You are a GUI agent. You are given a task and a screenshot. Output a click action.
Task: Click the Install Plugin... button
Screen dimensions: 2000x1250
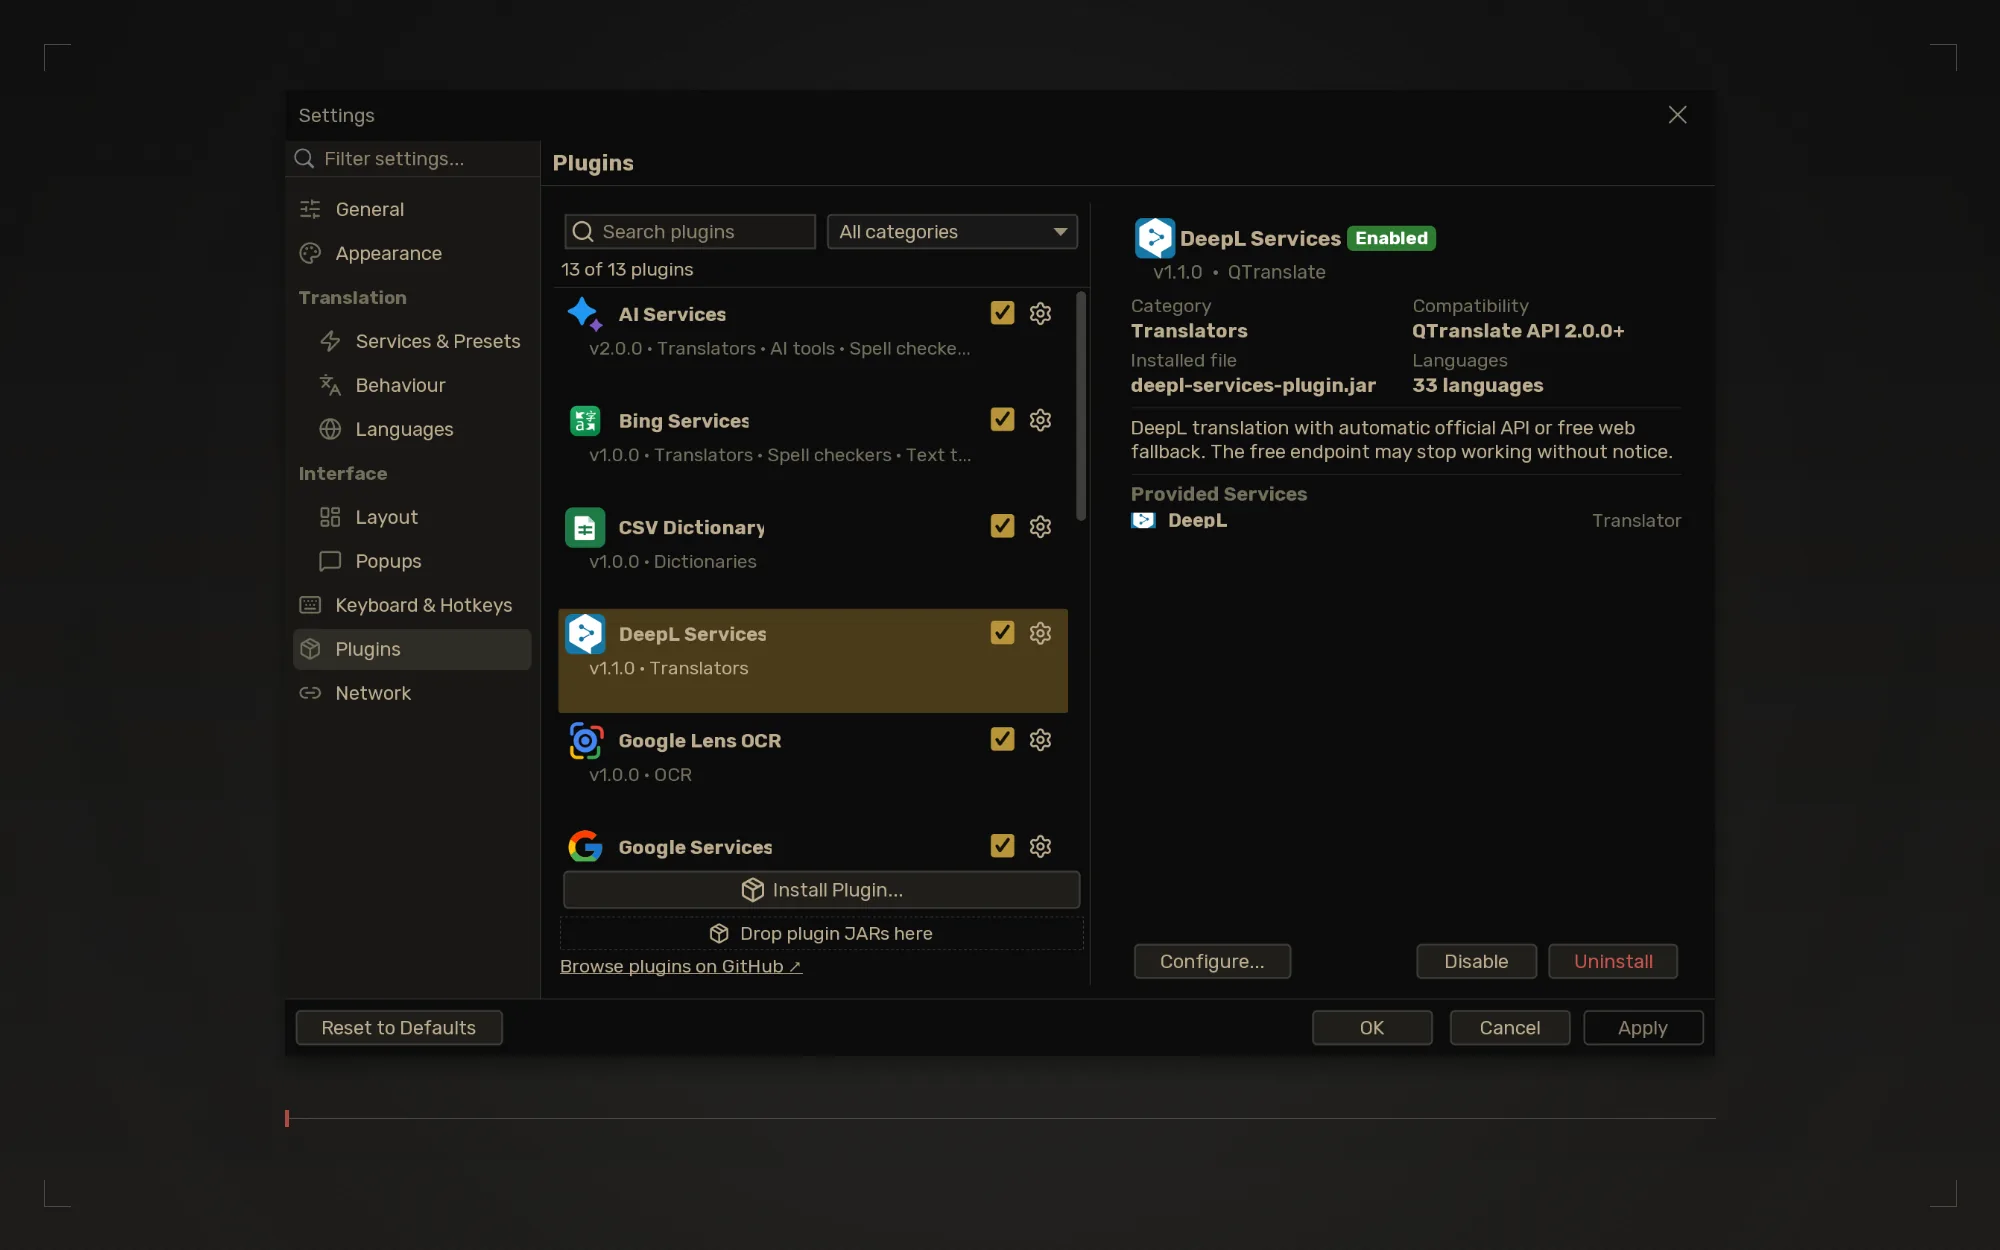822,890
